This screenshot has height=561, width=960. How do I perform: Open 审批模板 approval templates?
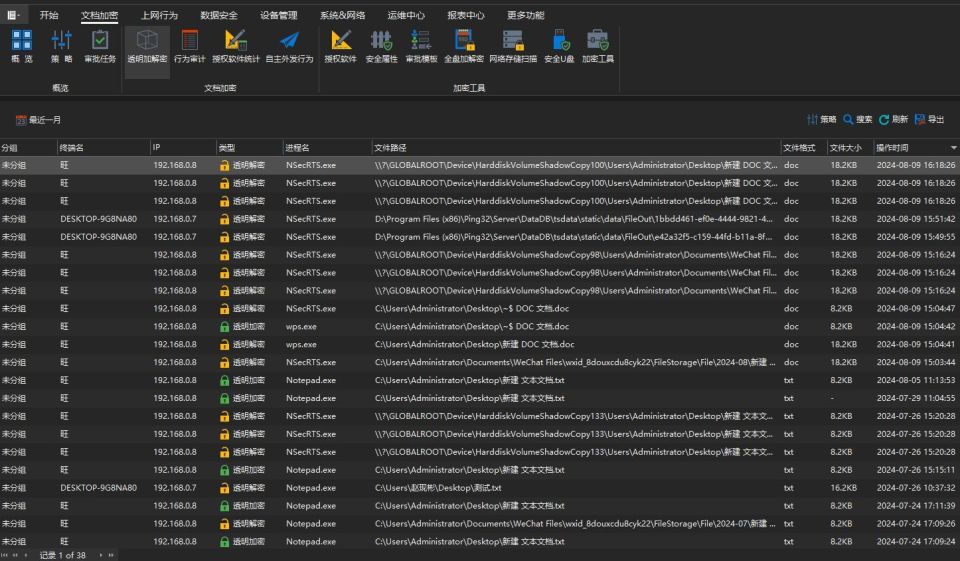coord(421,47)
